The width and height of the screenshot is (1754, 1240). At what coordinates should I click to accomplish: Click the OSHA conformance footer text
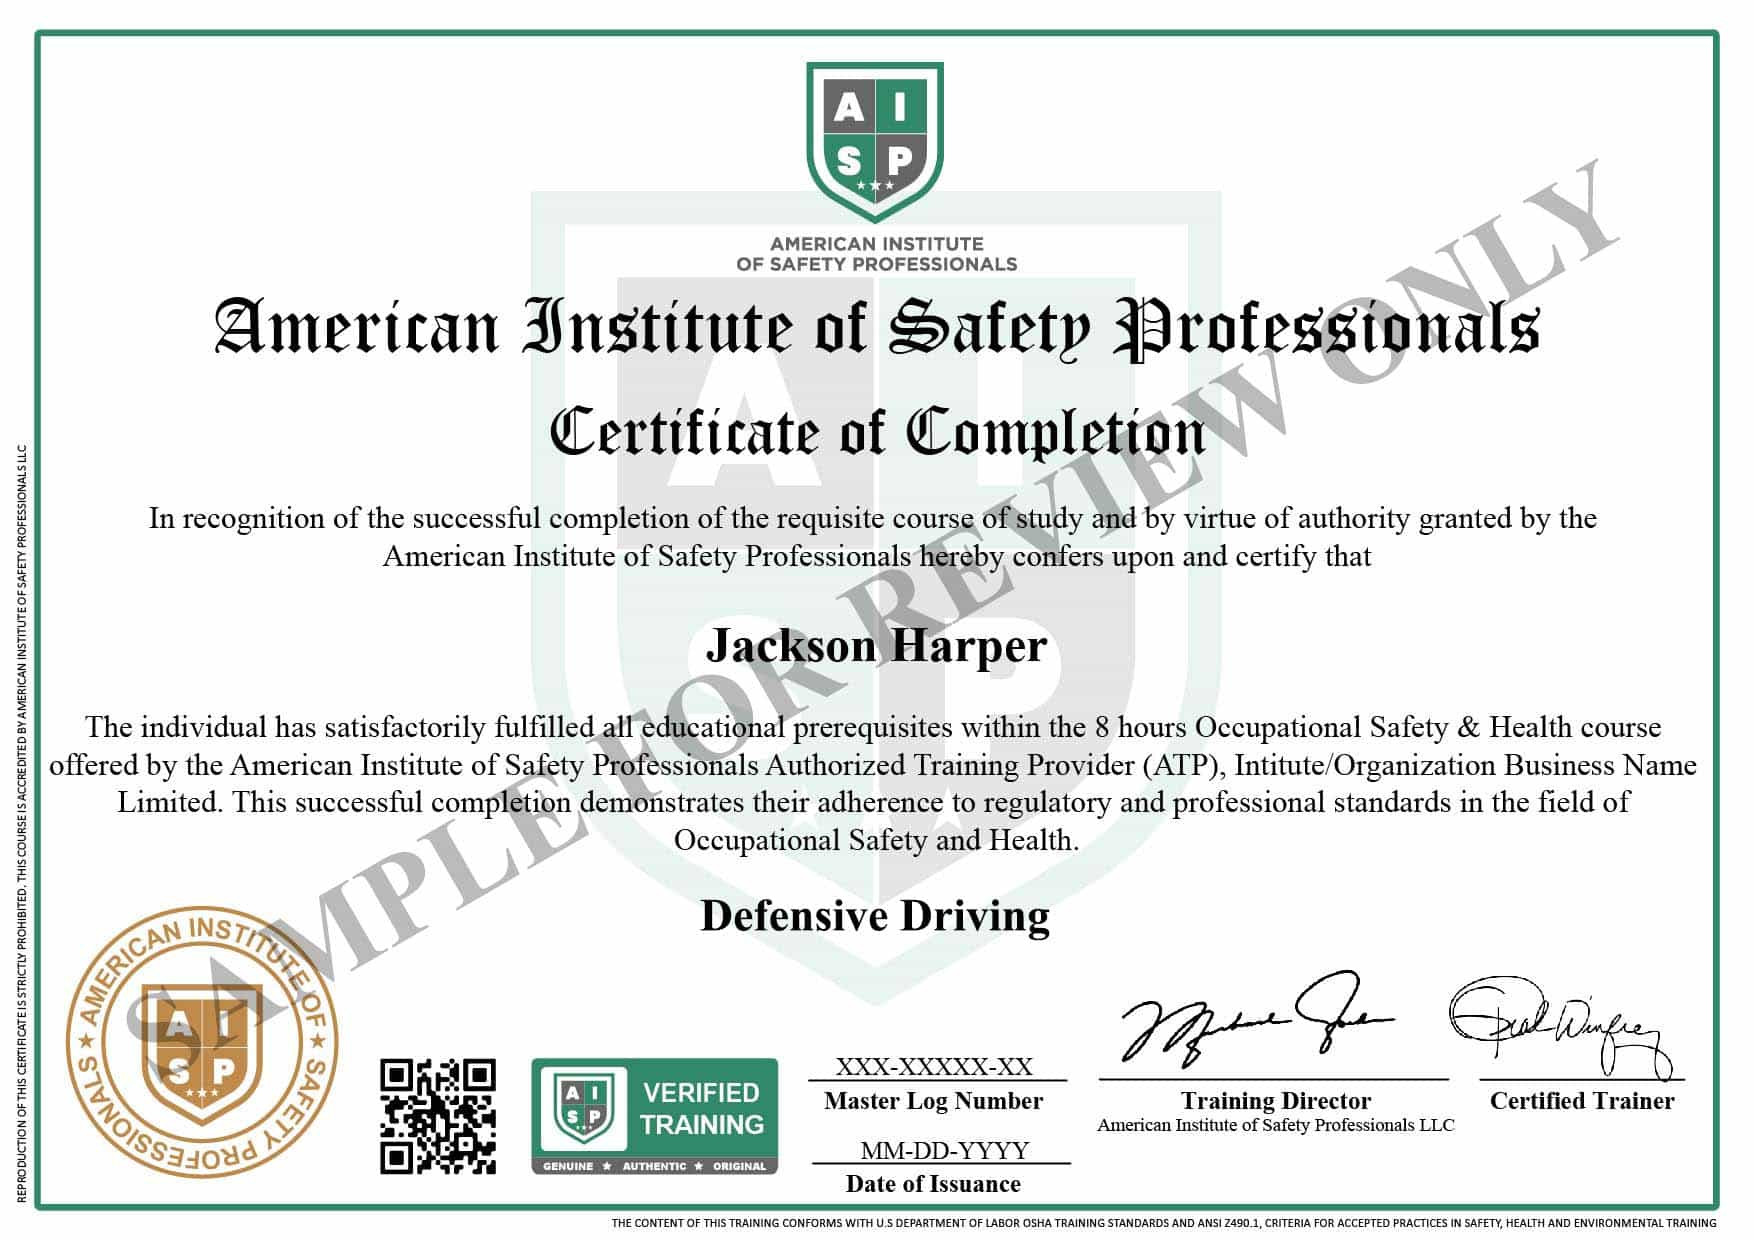point(1163,1222)
